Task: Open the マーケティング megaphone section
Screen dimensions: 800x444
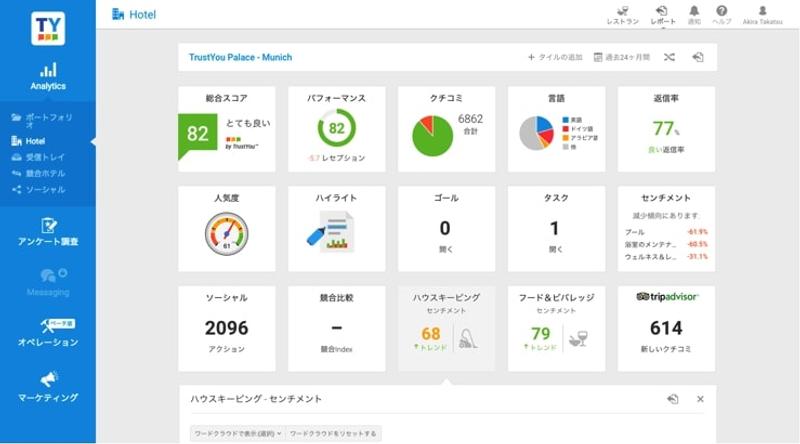Action: (47, 386)
